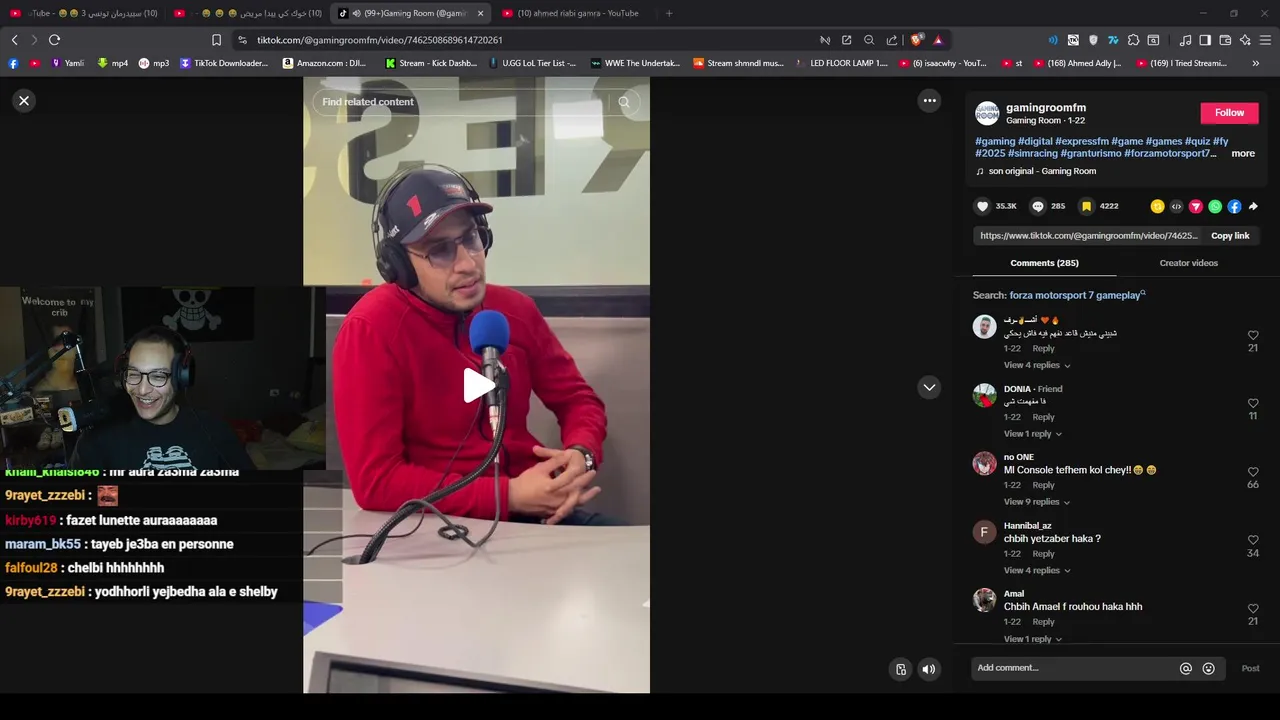Copy the video link
This screenshot has width=1280, height=720.
(x=1230, y=236)
